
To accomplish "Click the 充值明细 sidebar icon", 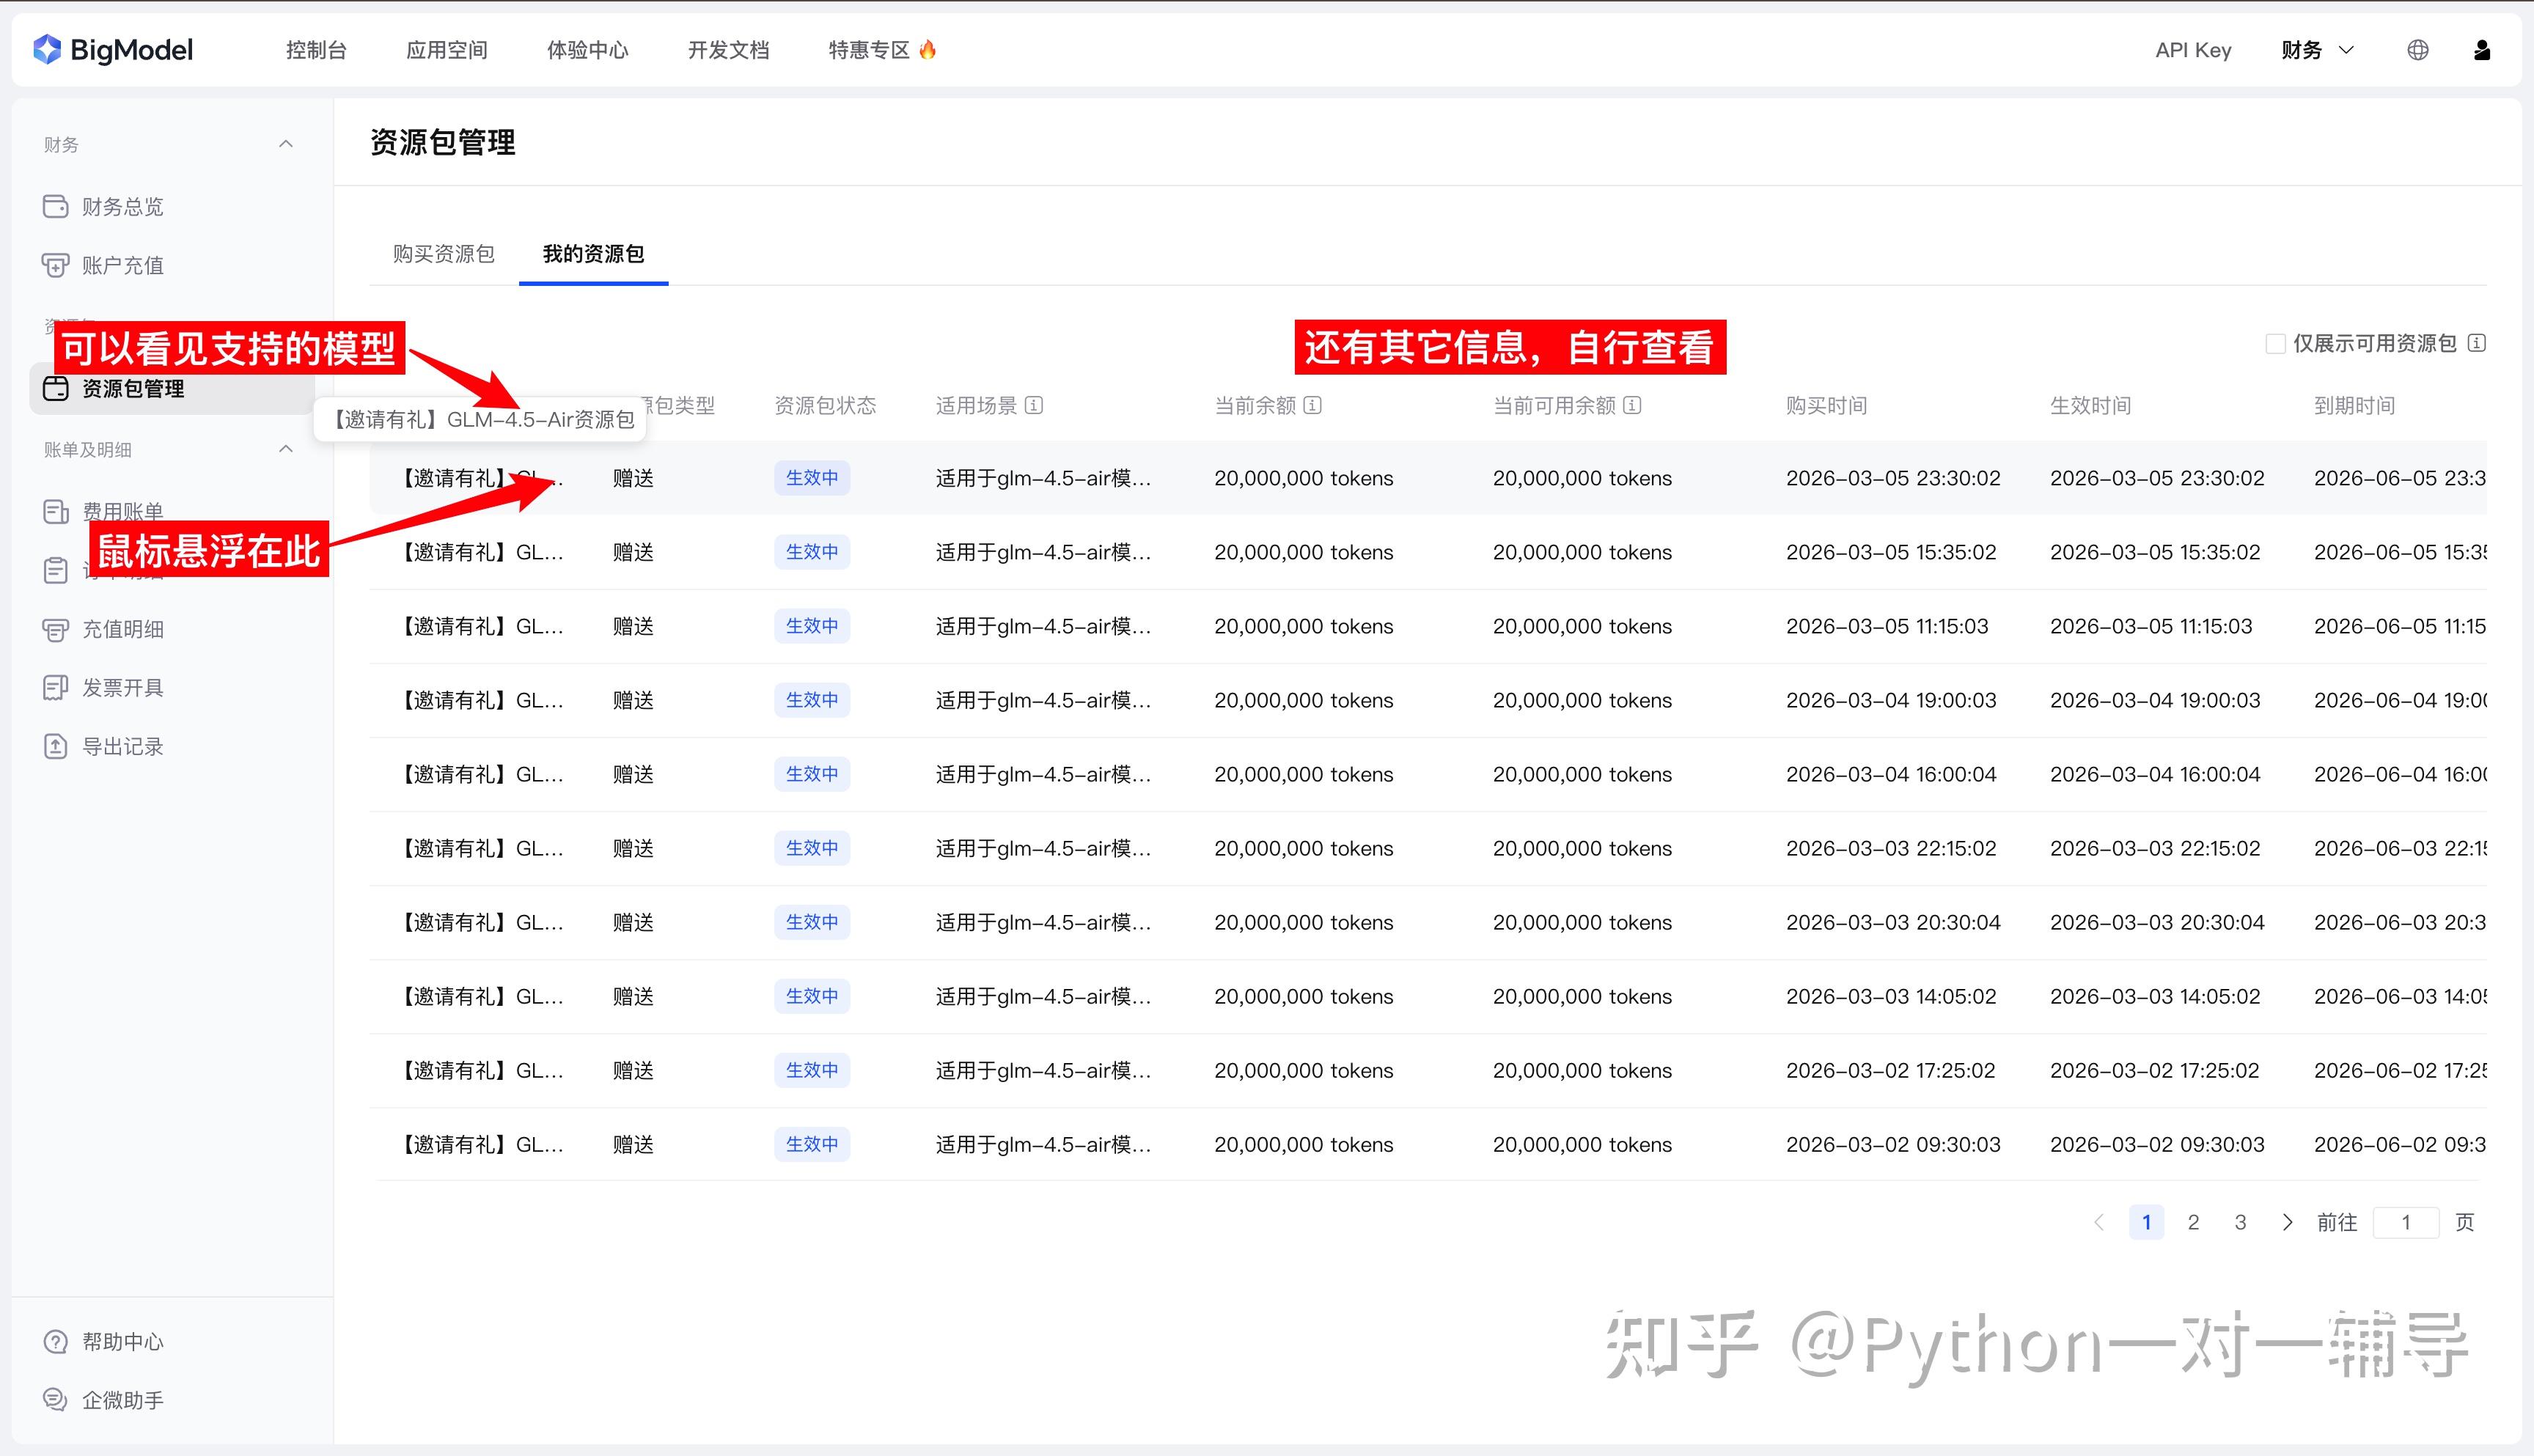I will click(56, 629).
